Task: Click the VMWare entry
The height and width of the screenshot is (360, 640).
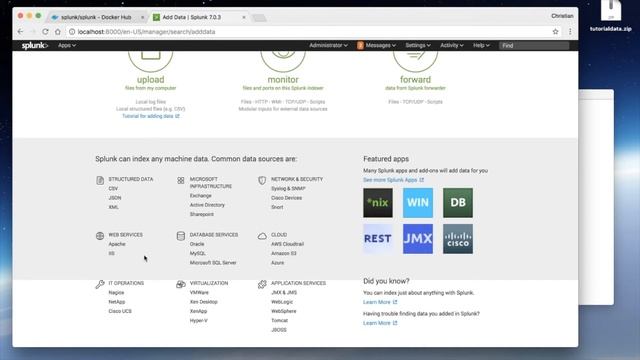Action: coord(199,293)
